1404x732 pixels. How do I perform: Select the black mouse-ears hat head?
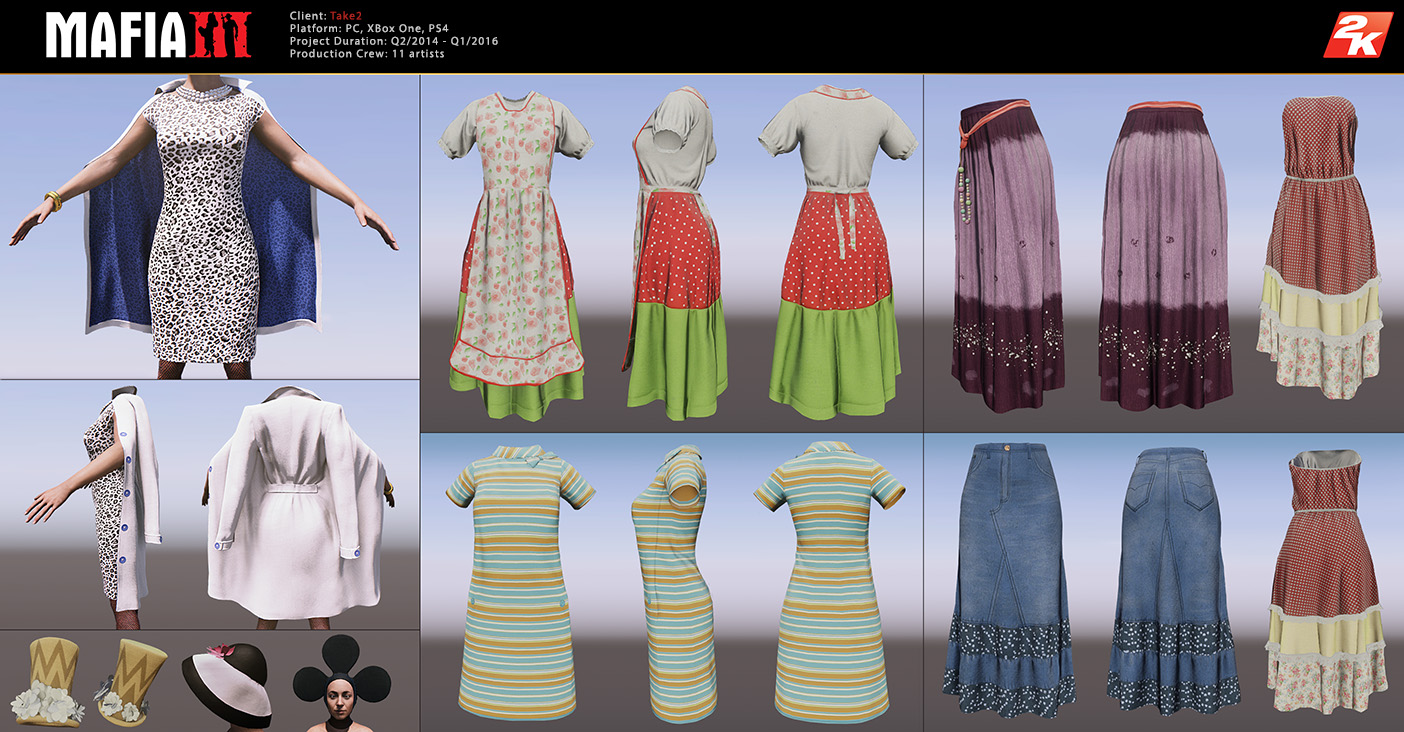[x=340, y=680]
